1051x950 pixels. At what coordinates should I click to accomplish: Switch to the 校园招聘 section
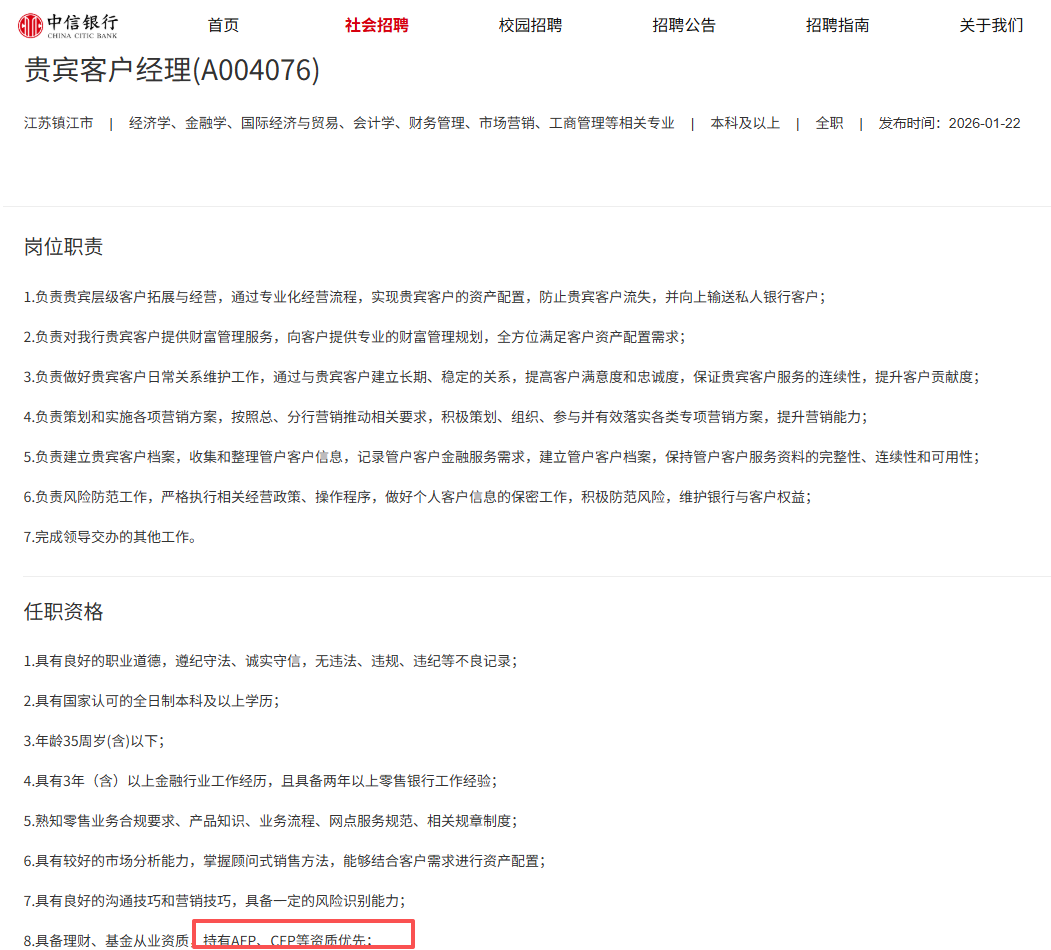tap(530, 25)
